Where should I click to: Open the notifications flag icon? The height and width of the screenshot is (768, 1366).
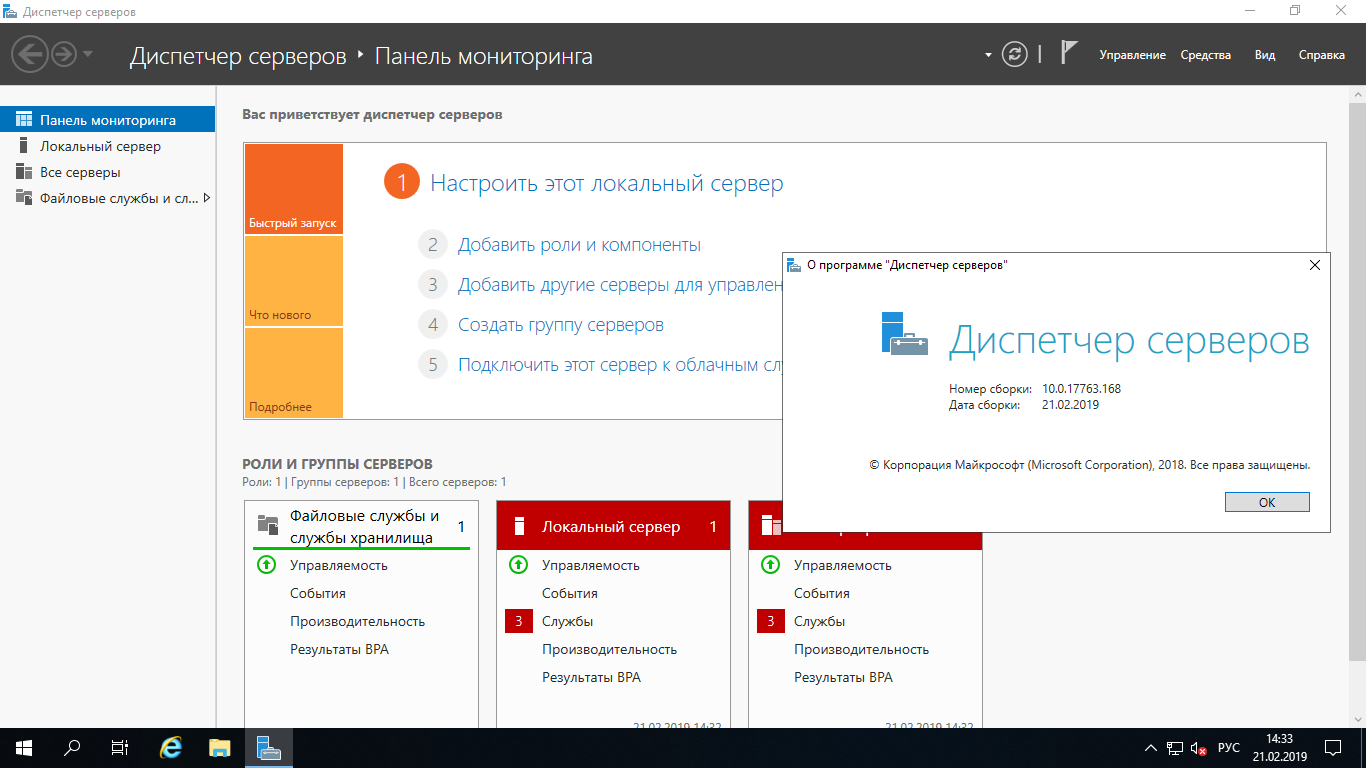pos(1068,53)
